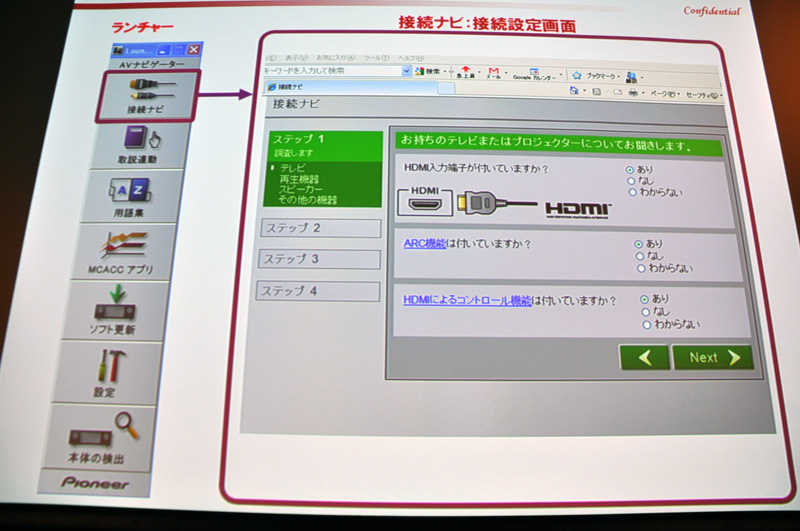Image resolution: width=800 pixels, height=531 pixels.
Task: Select わからない for ARC機能 question
Action: (x=641, y=268)
